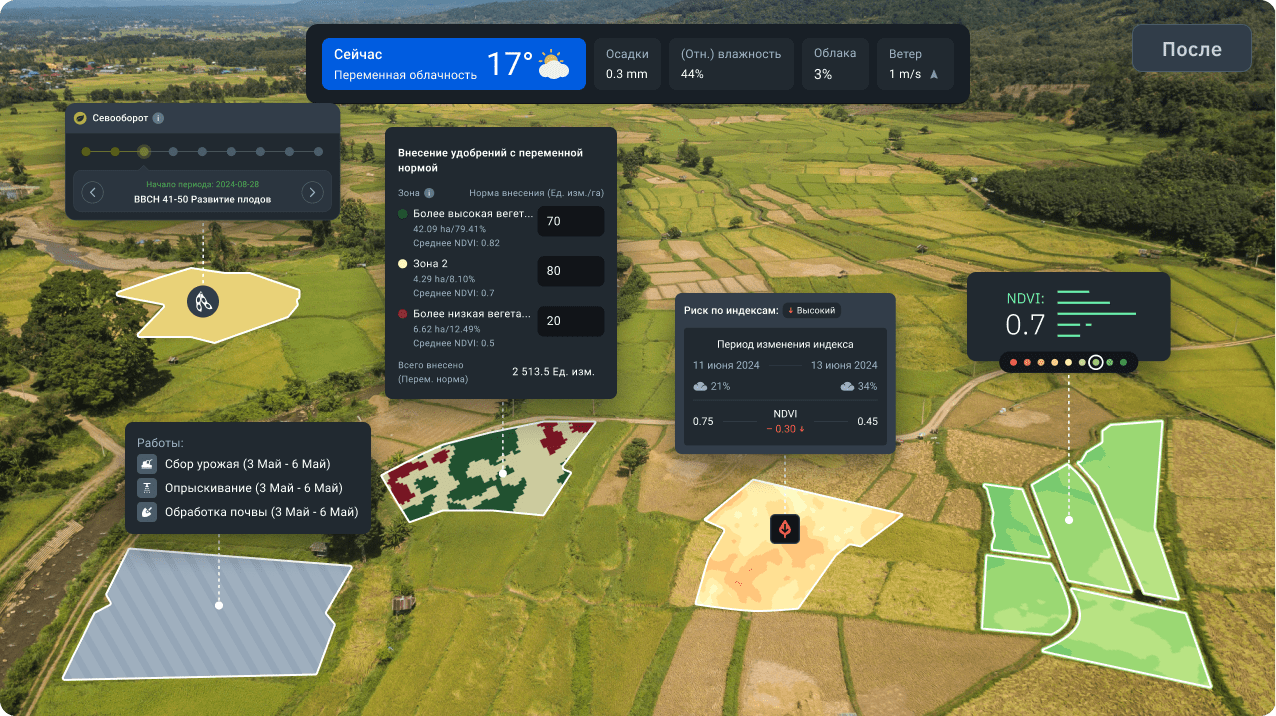
Task: Click the Осадки 0.3 mm tile
Action: pos(627,64)
